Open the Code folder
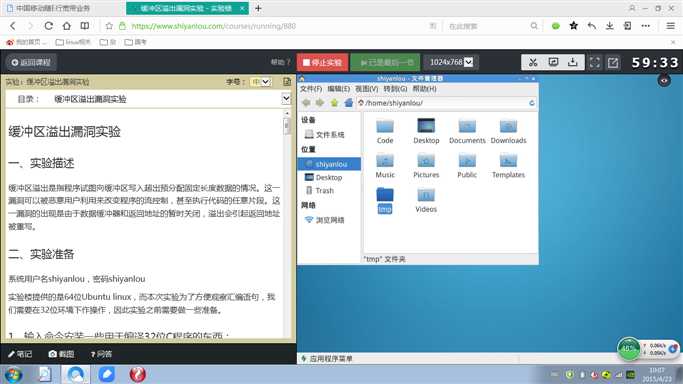 (385, 131)
